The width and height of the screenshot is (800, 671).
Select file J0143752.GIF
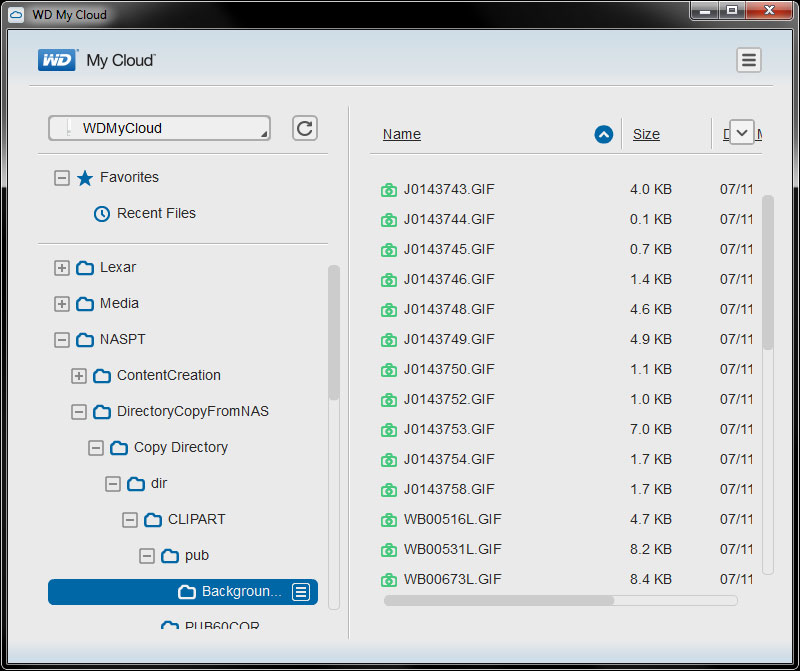pos(449,400)
